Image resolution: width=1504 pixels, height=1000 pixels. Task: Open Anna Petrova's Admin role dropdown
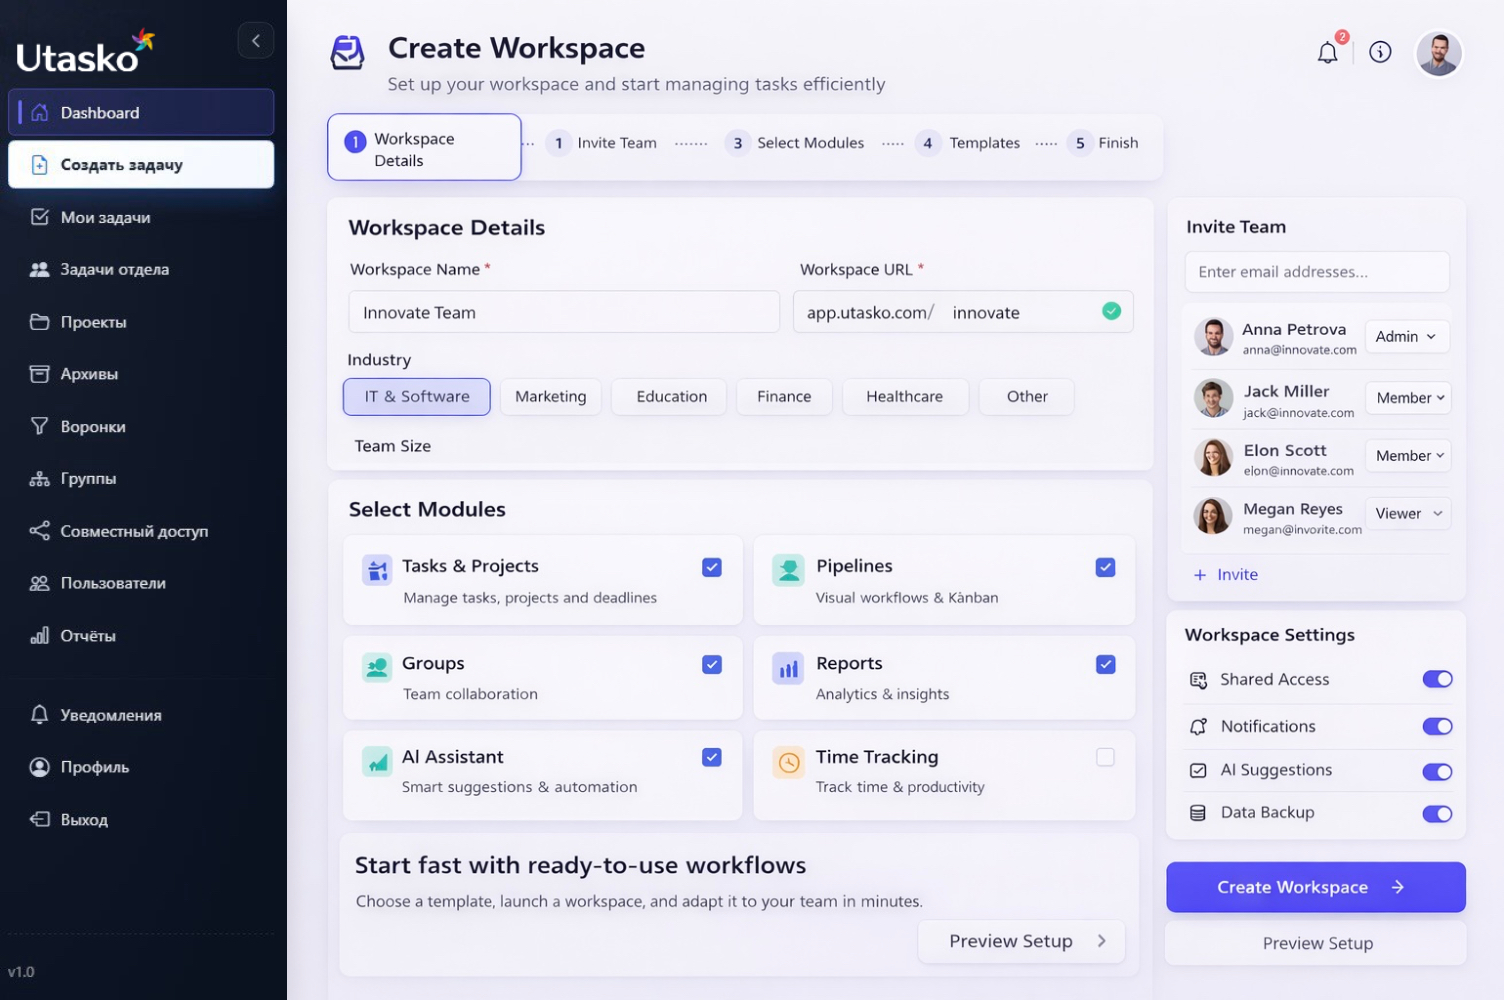(1406, 336)
